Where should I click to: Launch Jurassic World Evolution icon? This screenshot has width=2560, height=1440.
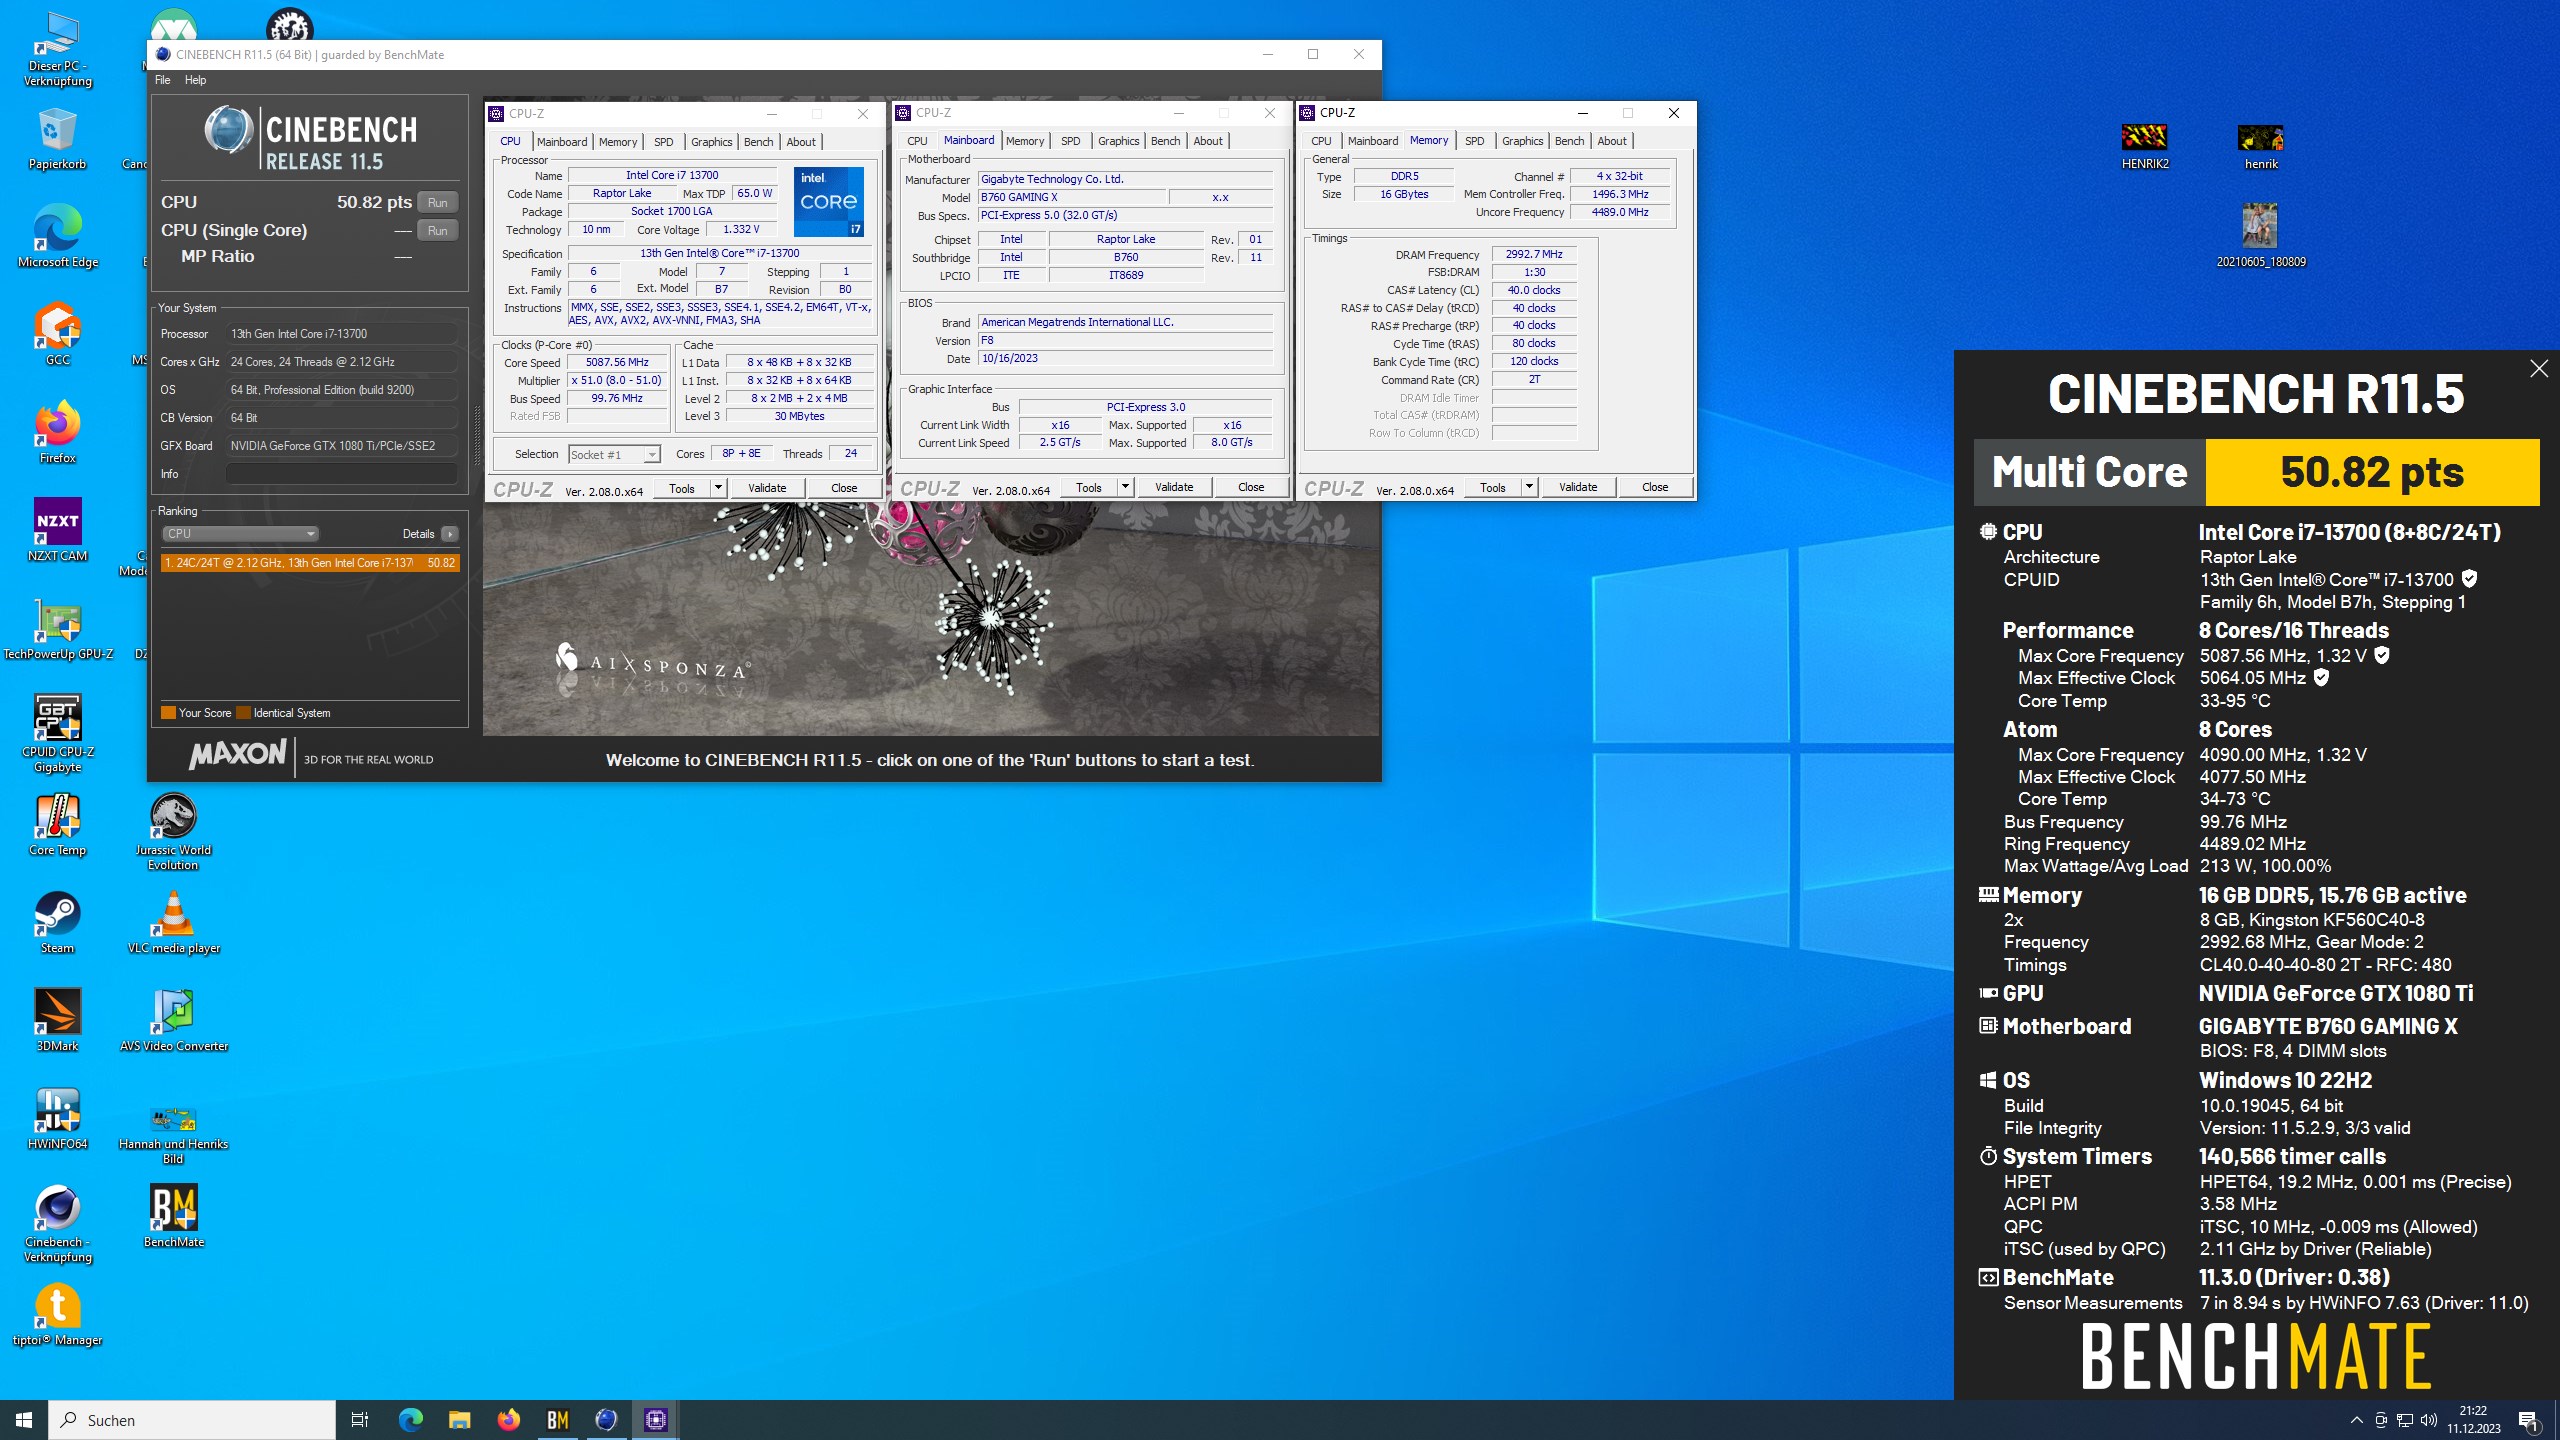[173, 831]
